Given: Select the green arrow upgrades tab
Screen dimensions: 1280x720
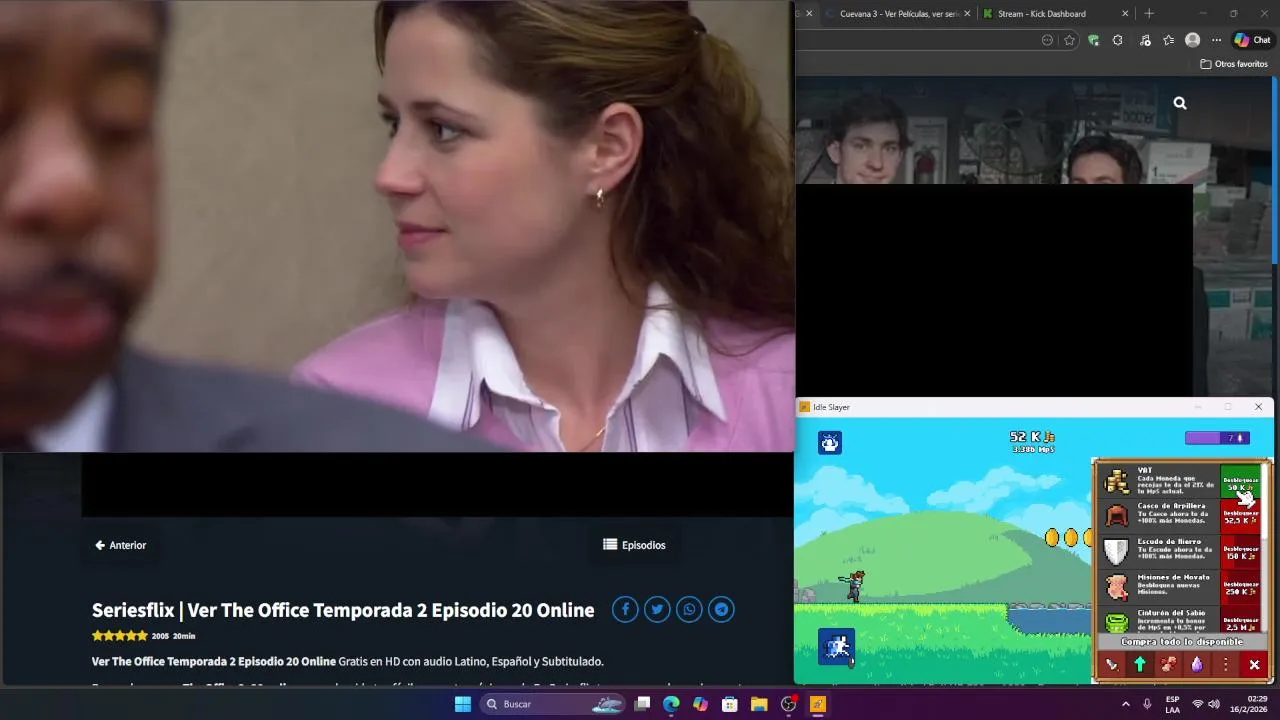Looking at the screenshot, I should 1139,664.
